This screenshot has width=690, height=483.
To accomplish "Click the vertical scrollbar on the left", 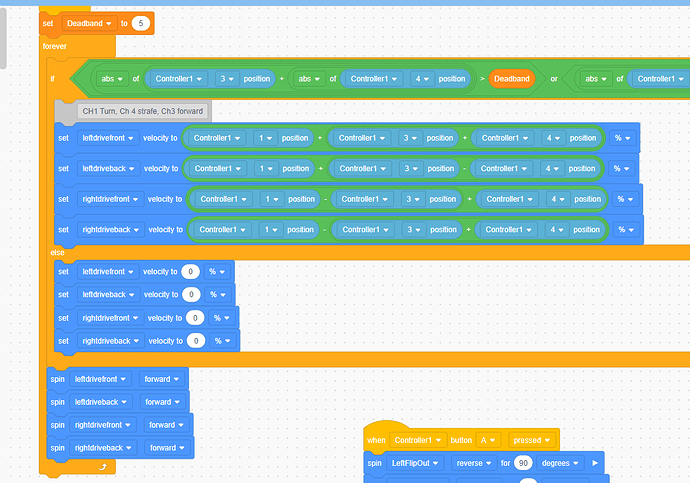I will pos(3,37).
